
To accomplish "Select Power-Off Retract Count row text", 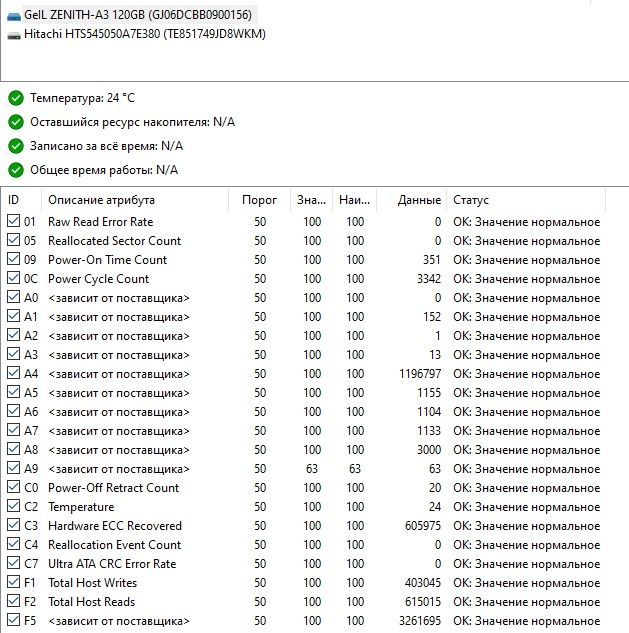I will (113, 488).
